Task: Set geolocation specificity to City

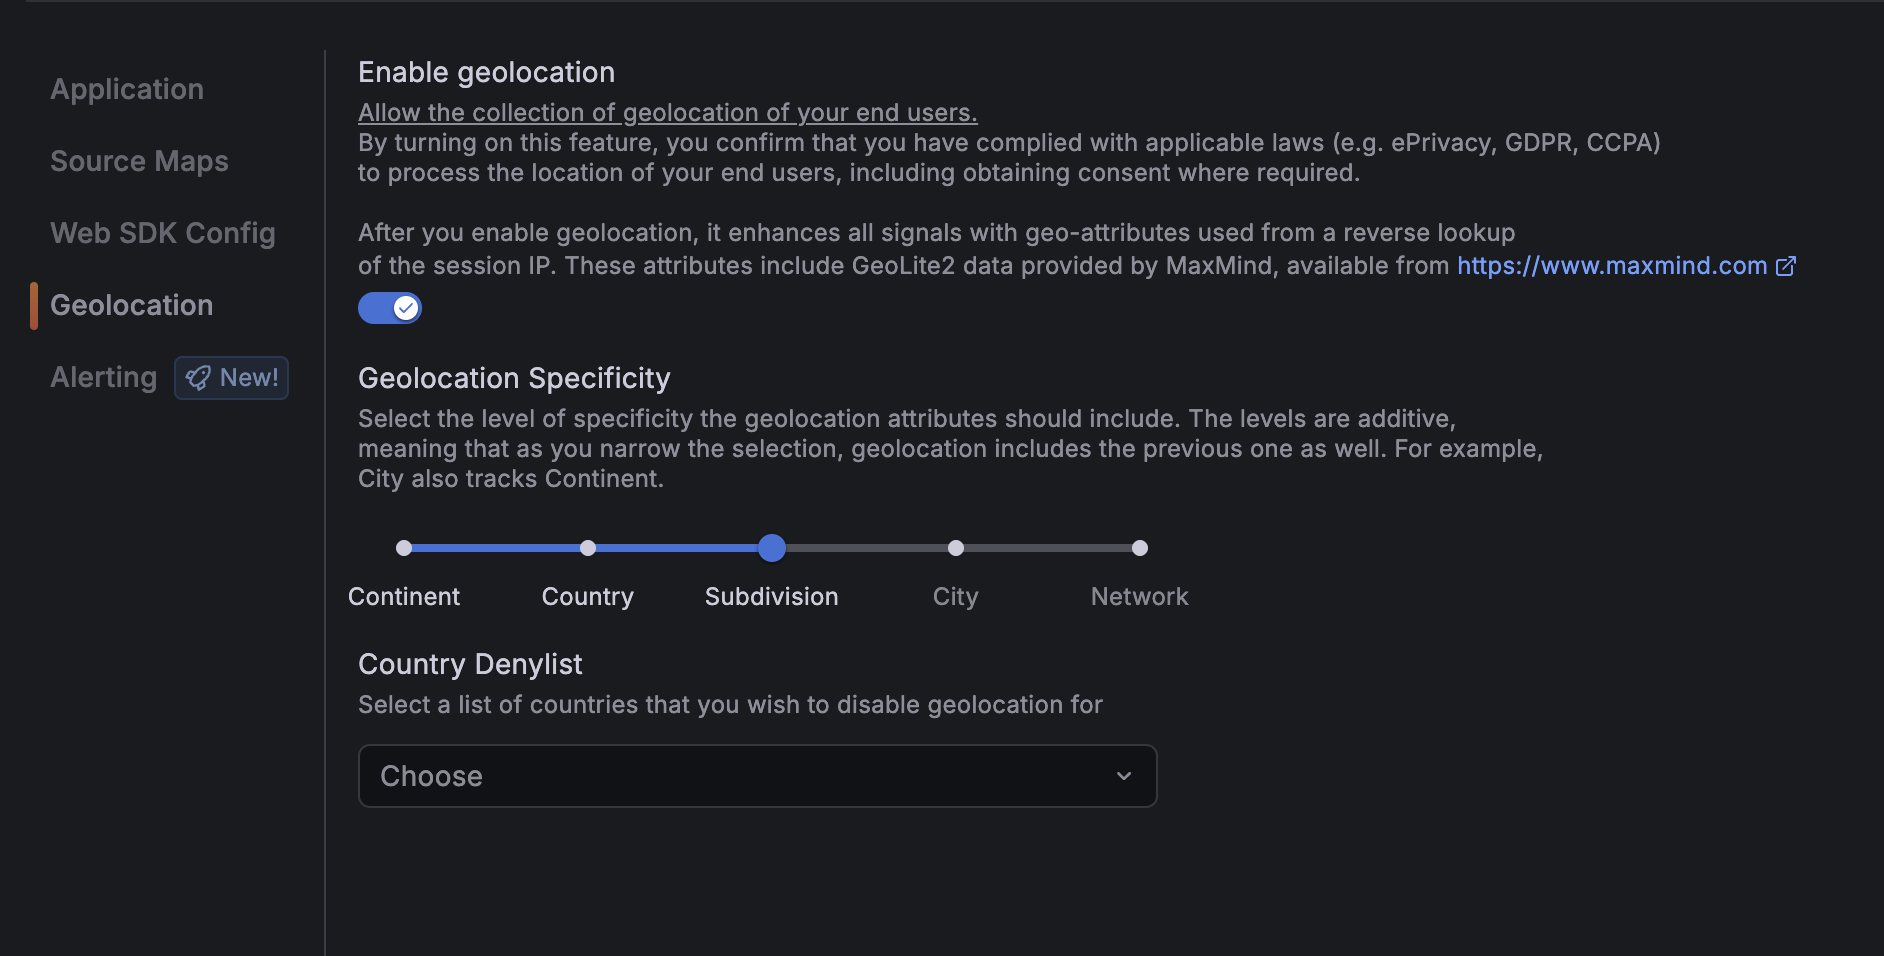Action: pyautogui.click(x=955, y=548)
